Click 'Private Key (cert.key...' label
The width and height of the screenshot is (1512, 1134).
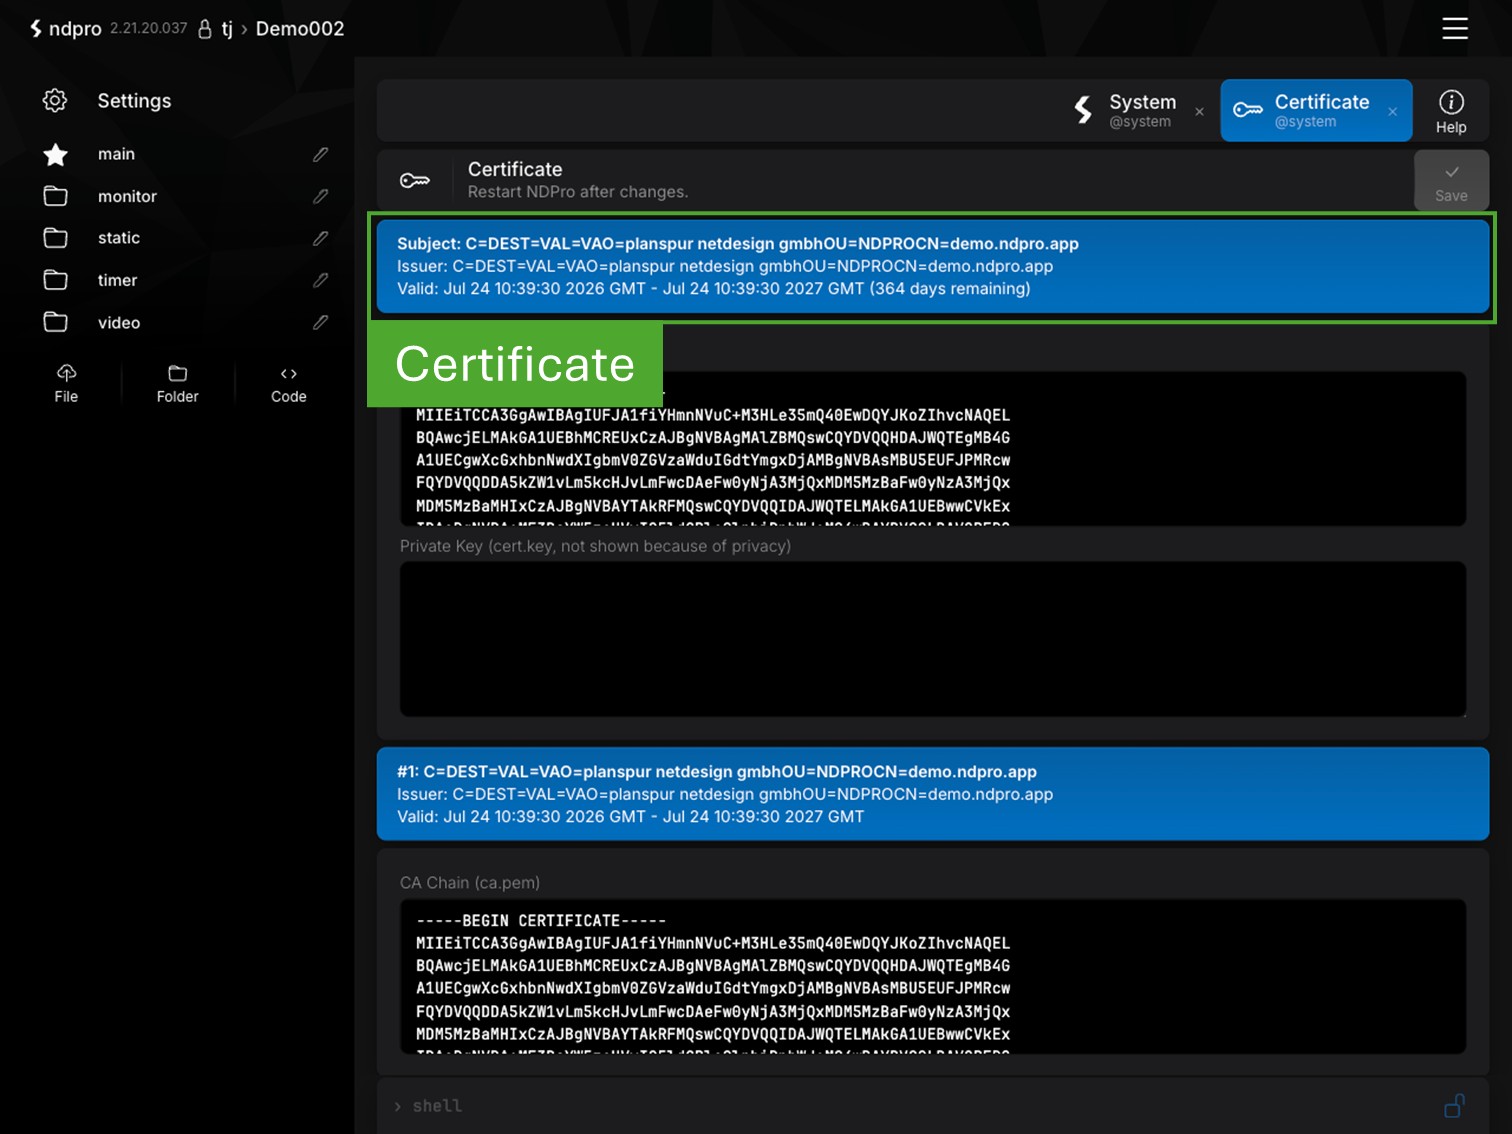pyautogui.click(x=595, y=546)
